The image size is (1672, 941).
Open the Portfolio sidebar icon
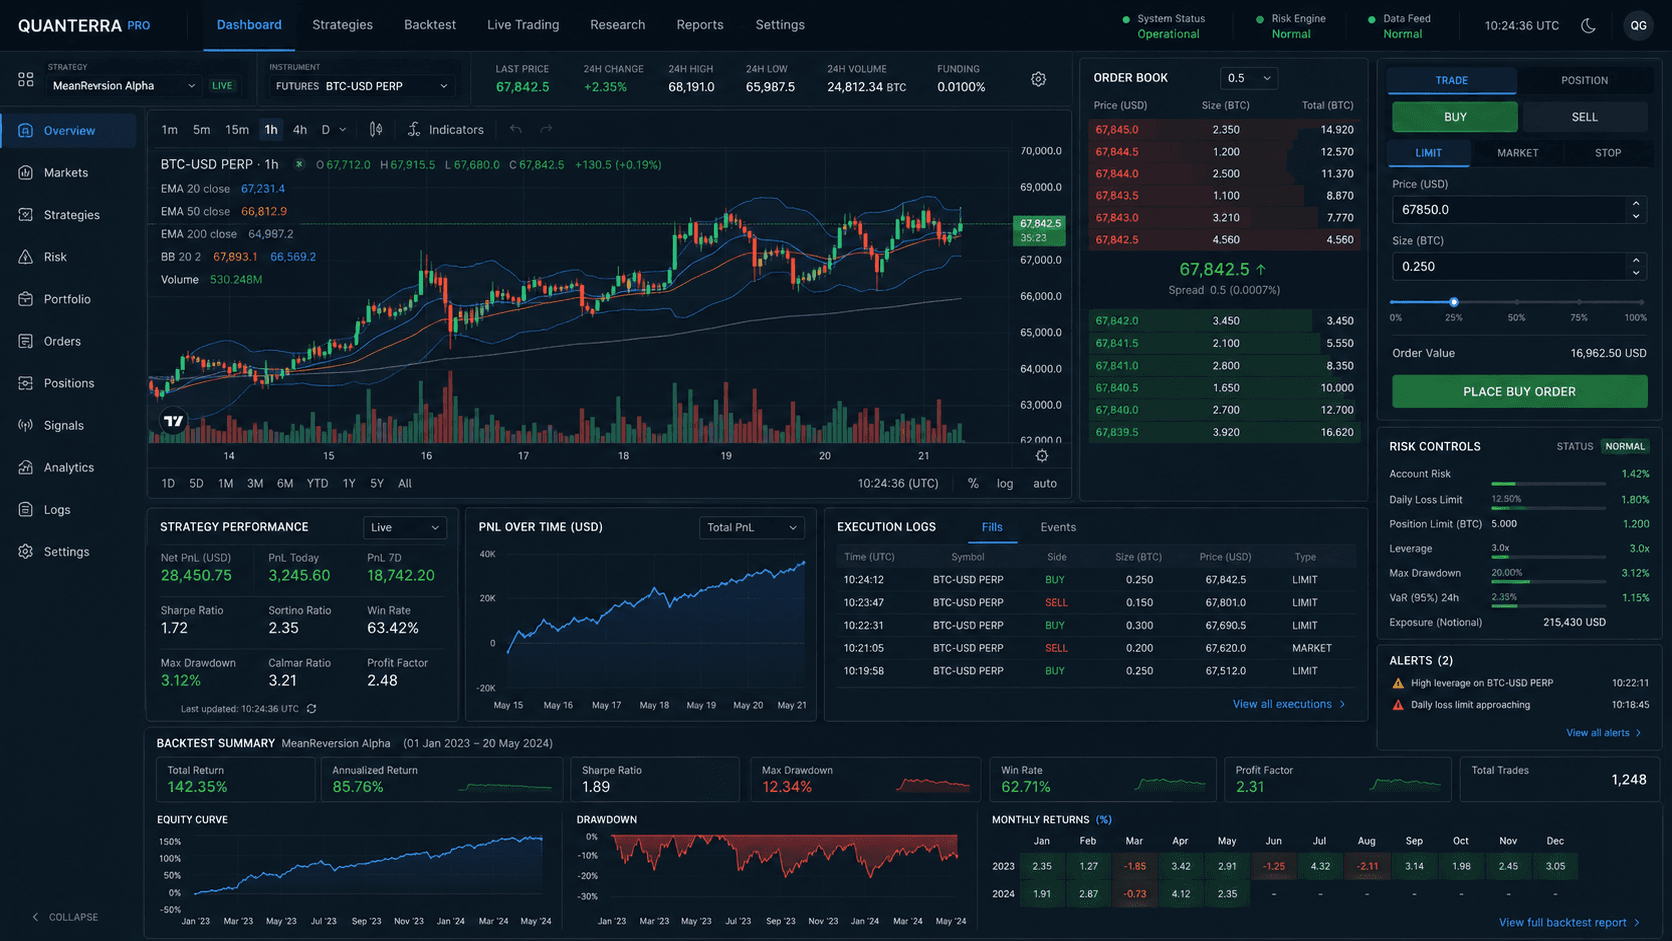pos(26,299)
